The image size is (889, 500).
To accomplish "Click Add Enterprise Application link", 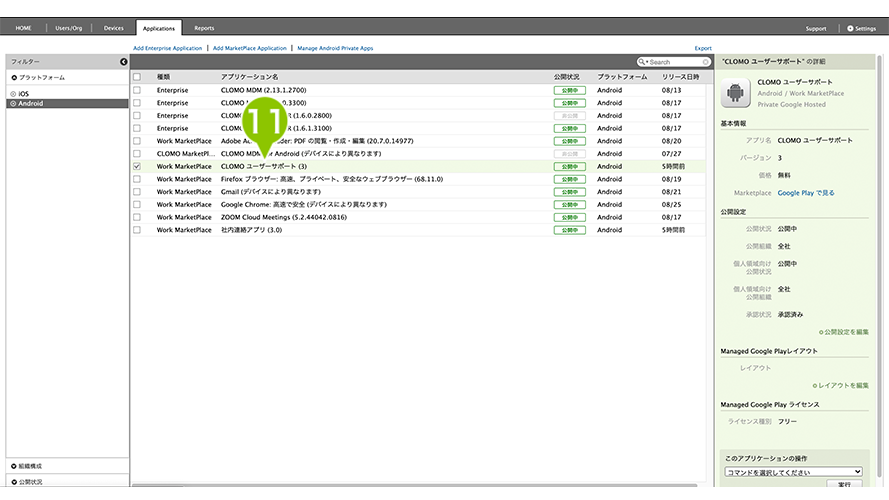I will 167,48.
